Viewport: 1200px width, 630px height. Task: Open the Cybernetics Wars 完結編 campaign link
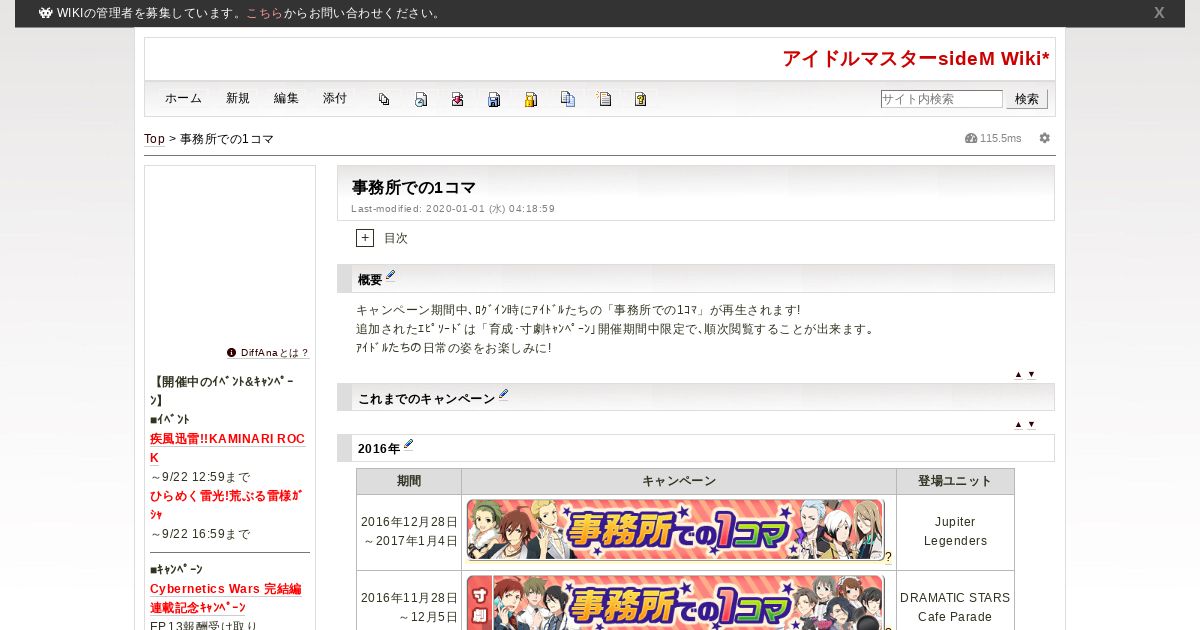pyautogui.click(x=225, y=590)
